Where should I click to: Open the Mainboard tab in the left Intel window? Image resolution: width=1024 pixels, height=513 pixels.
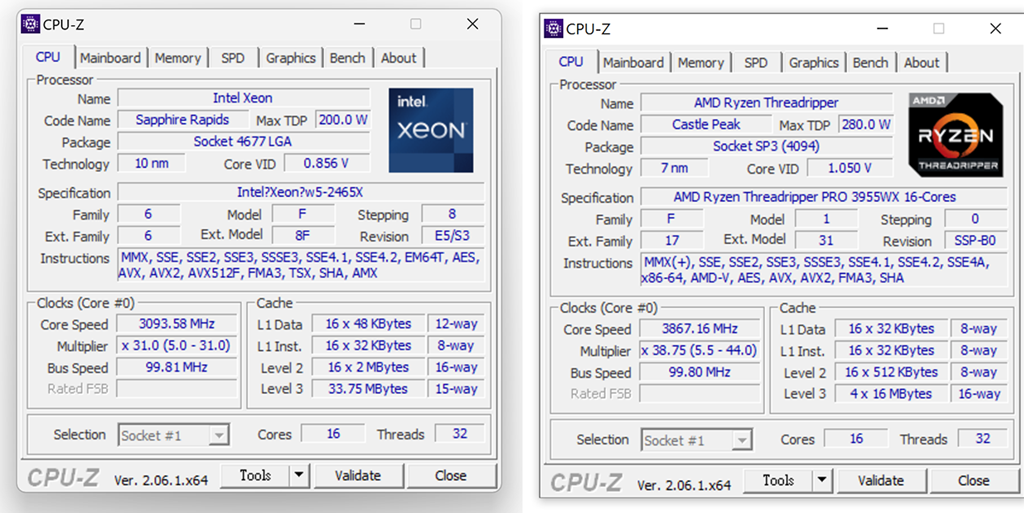pyautogui.click(x=110, y=58)
